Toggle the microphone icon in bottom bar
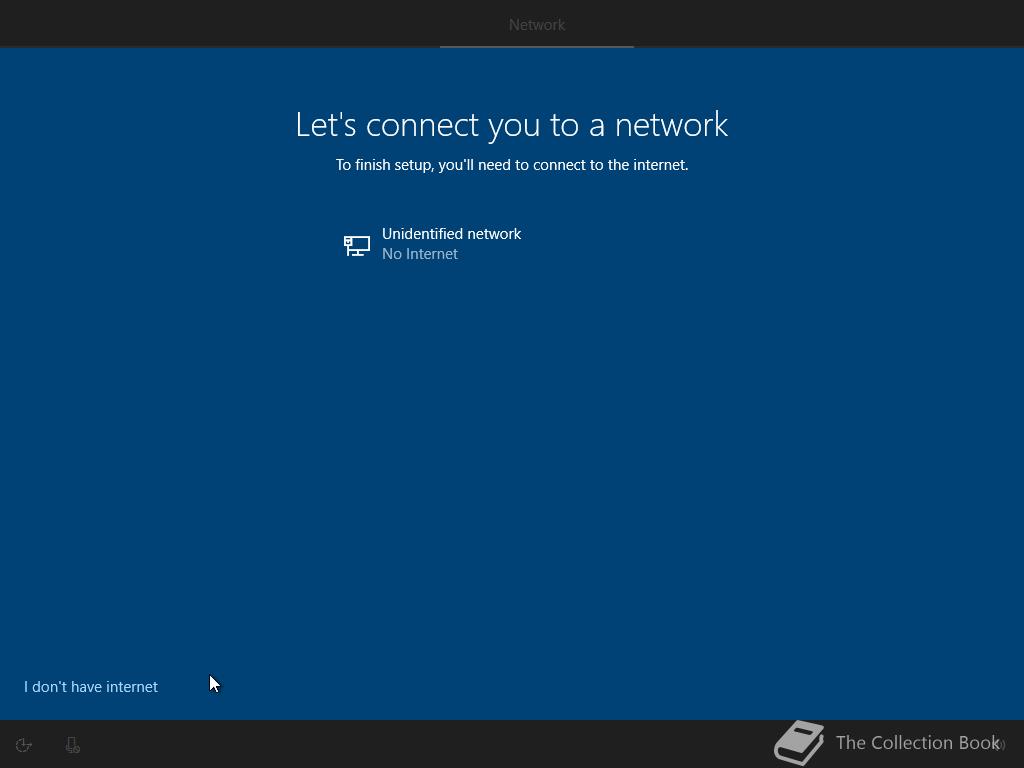1024x768 pixels. (x=72, y=744)
